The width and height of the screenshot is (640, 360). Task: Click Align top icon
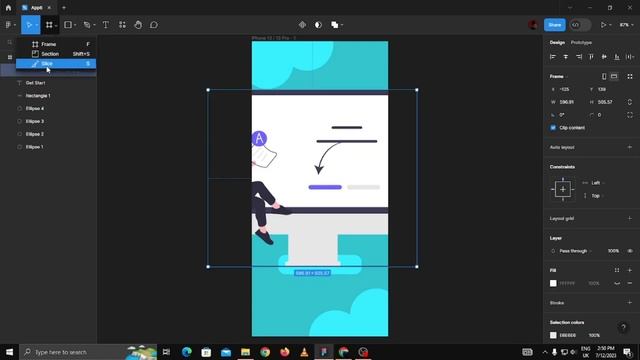click(x=591, y=57)
